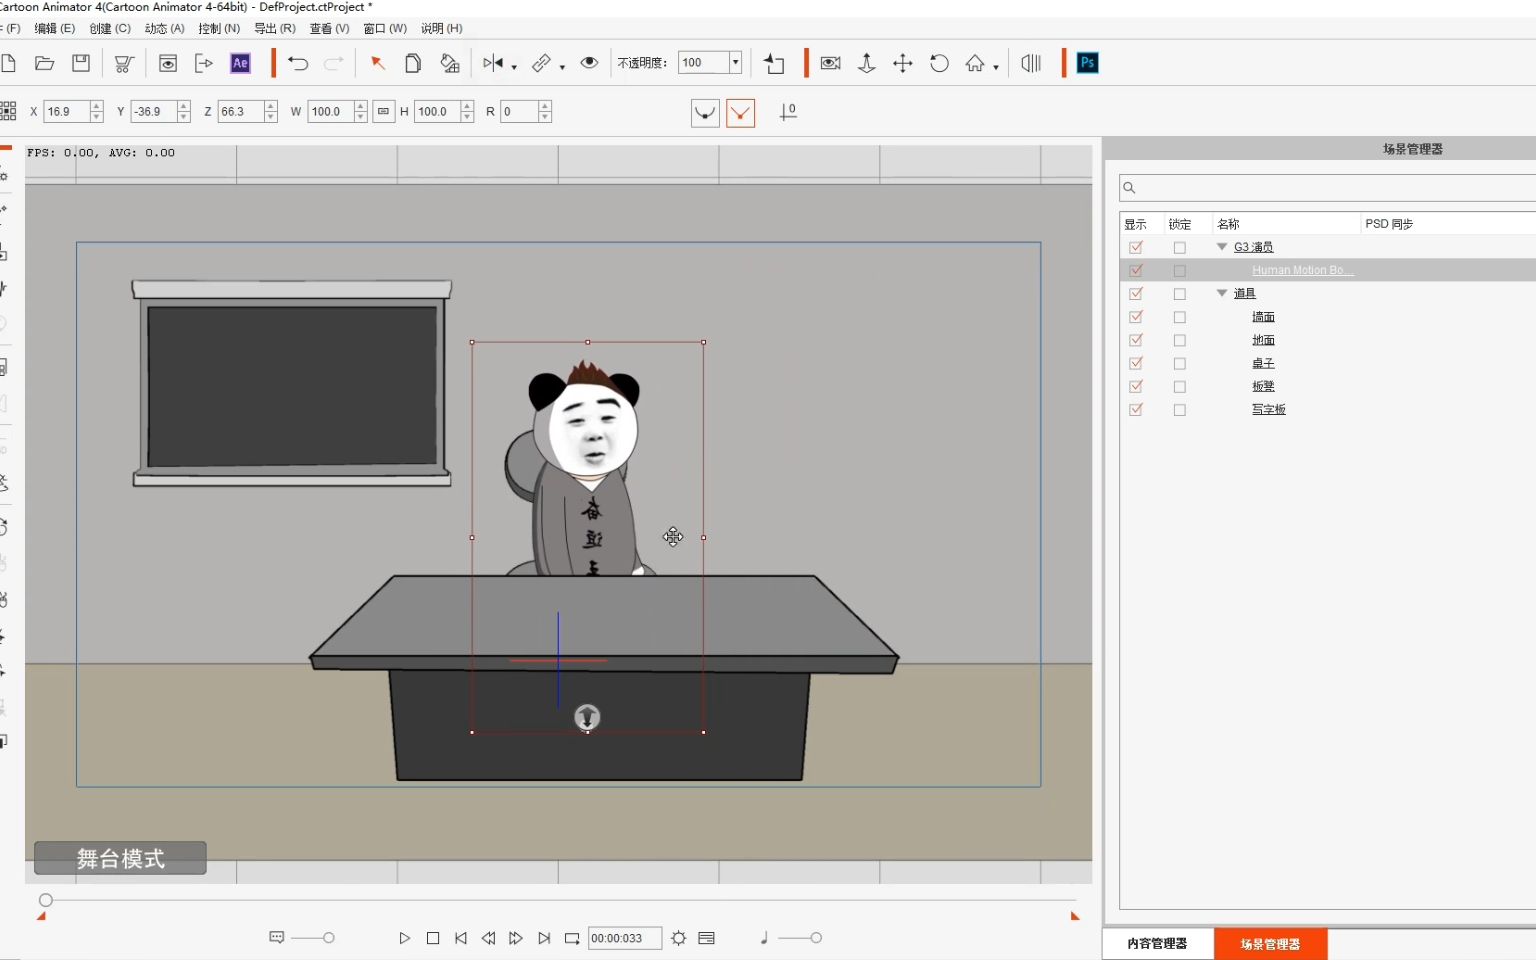Open the 编辑 (E) menu

pyautogui.click(x=55, y=28)
